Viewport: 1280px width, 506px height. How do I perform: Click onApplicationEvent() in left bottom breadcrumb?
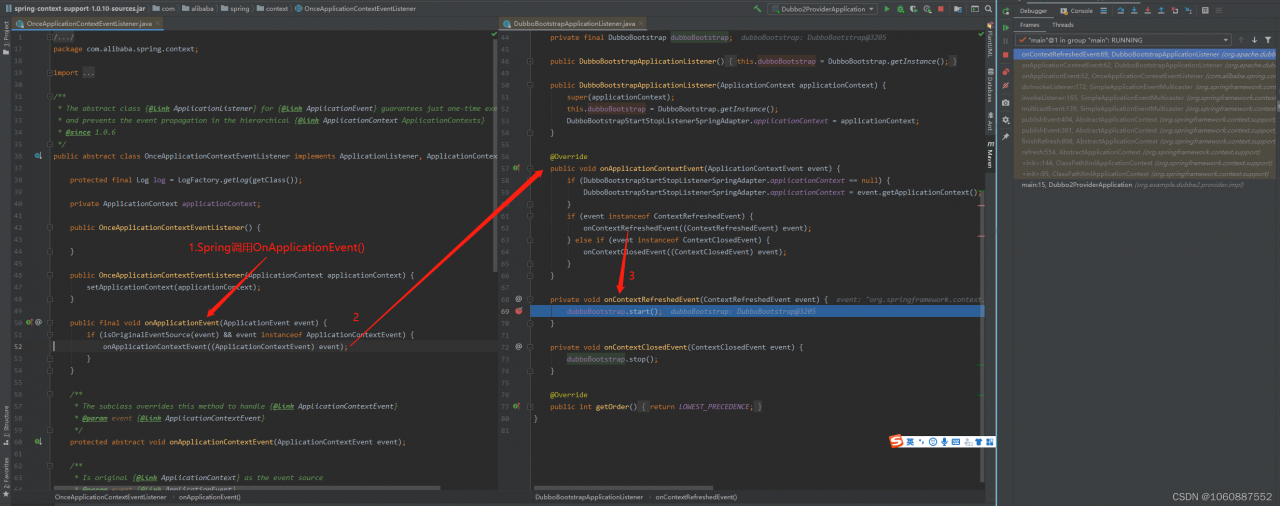point(209,496)
